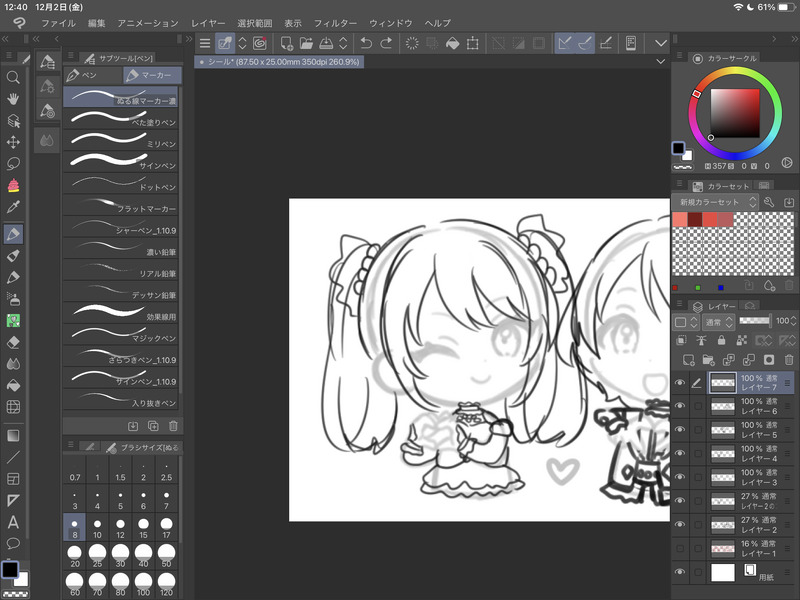
Task: Select the Operation object tool
Action: point(13,120)
